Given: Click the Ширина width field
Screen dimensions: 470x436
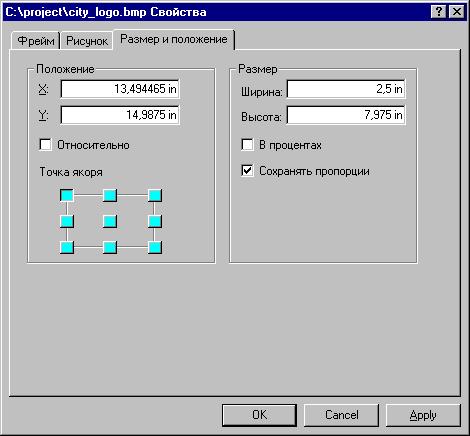Looking at the screenshot, I should 346,89.
